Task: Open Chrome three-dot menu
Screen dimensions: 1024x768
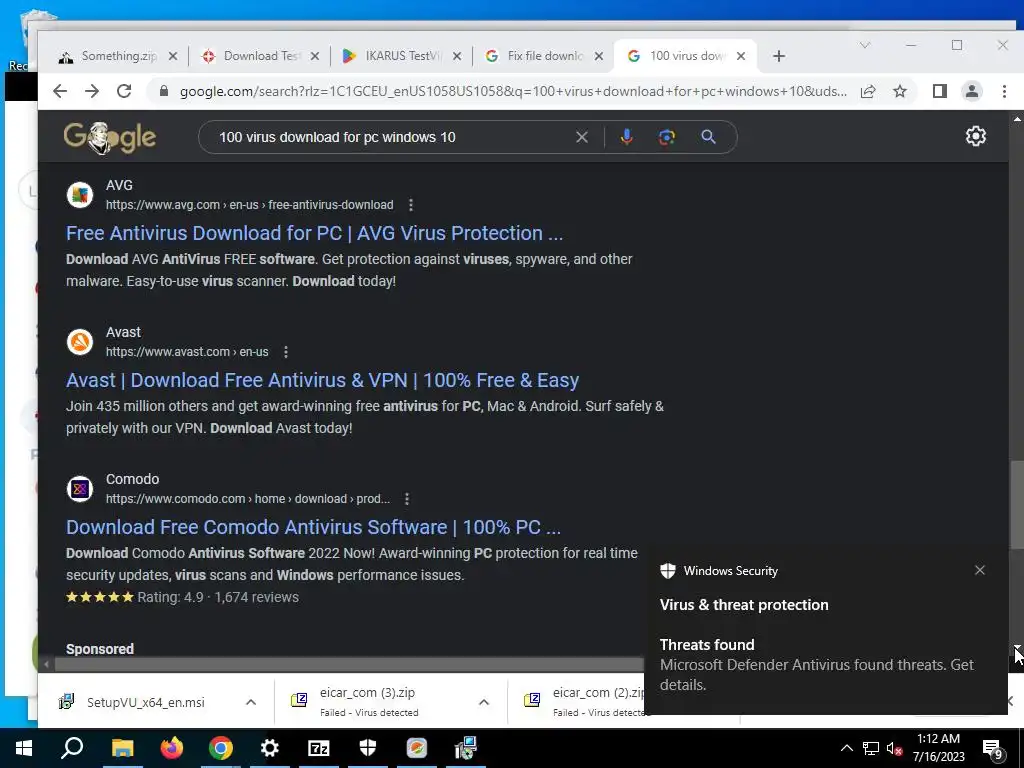Action: point(1004,91)
